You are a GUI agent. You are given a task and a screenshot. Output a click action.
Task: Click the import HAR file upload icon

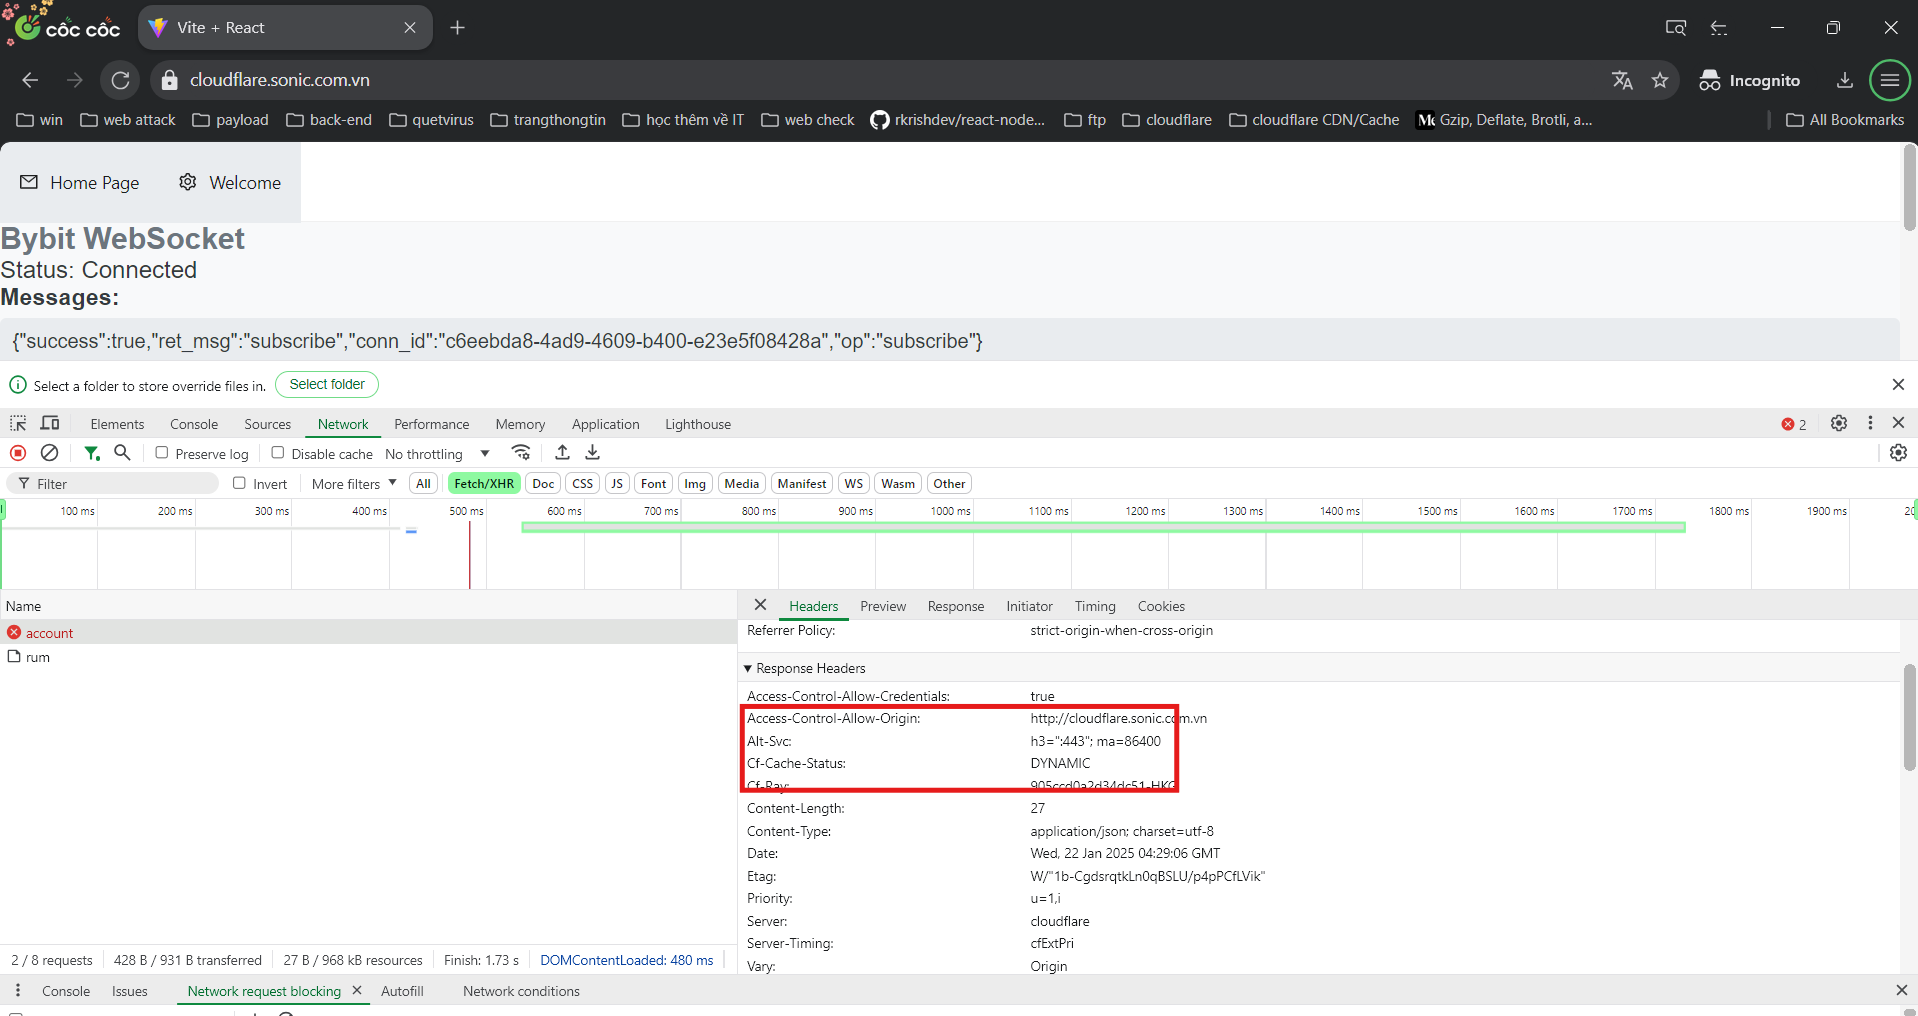point(562,453)
